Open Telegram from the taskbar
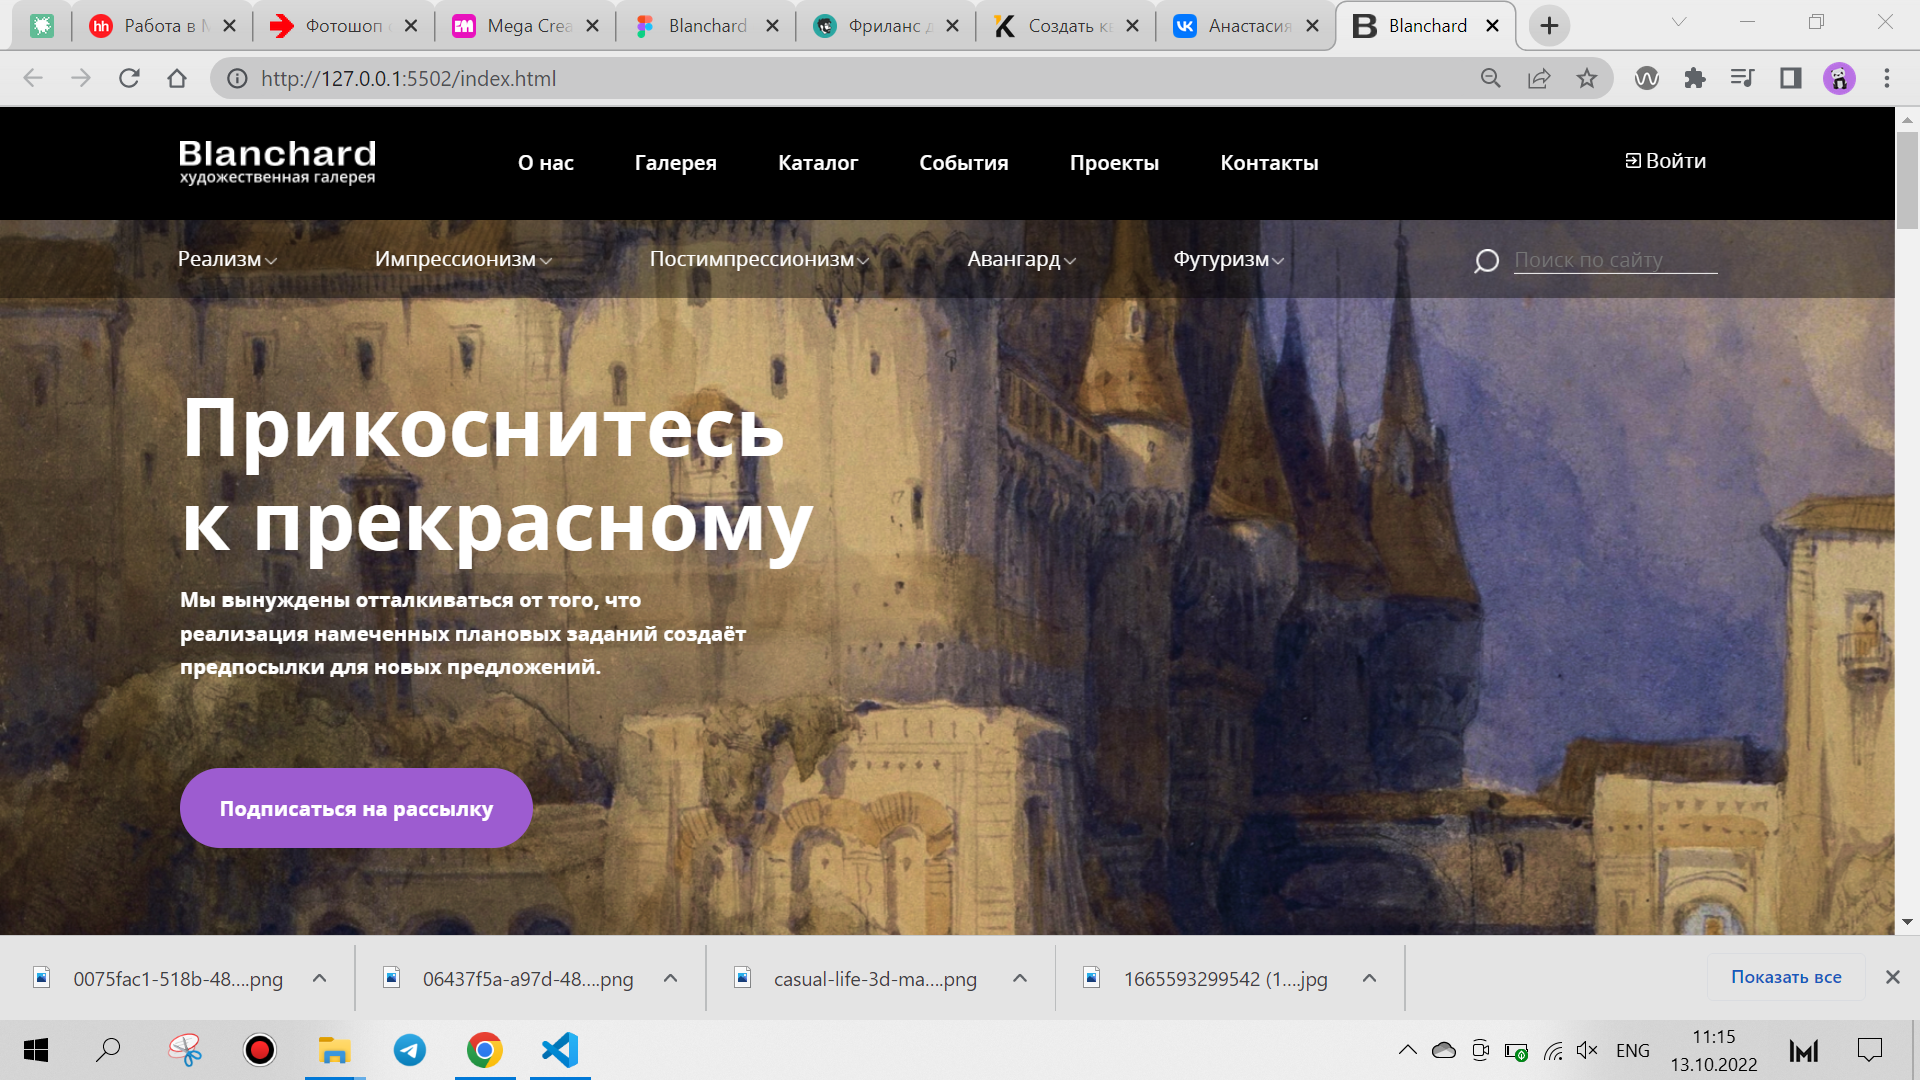 click(x=409, y=1050)
